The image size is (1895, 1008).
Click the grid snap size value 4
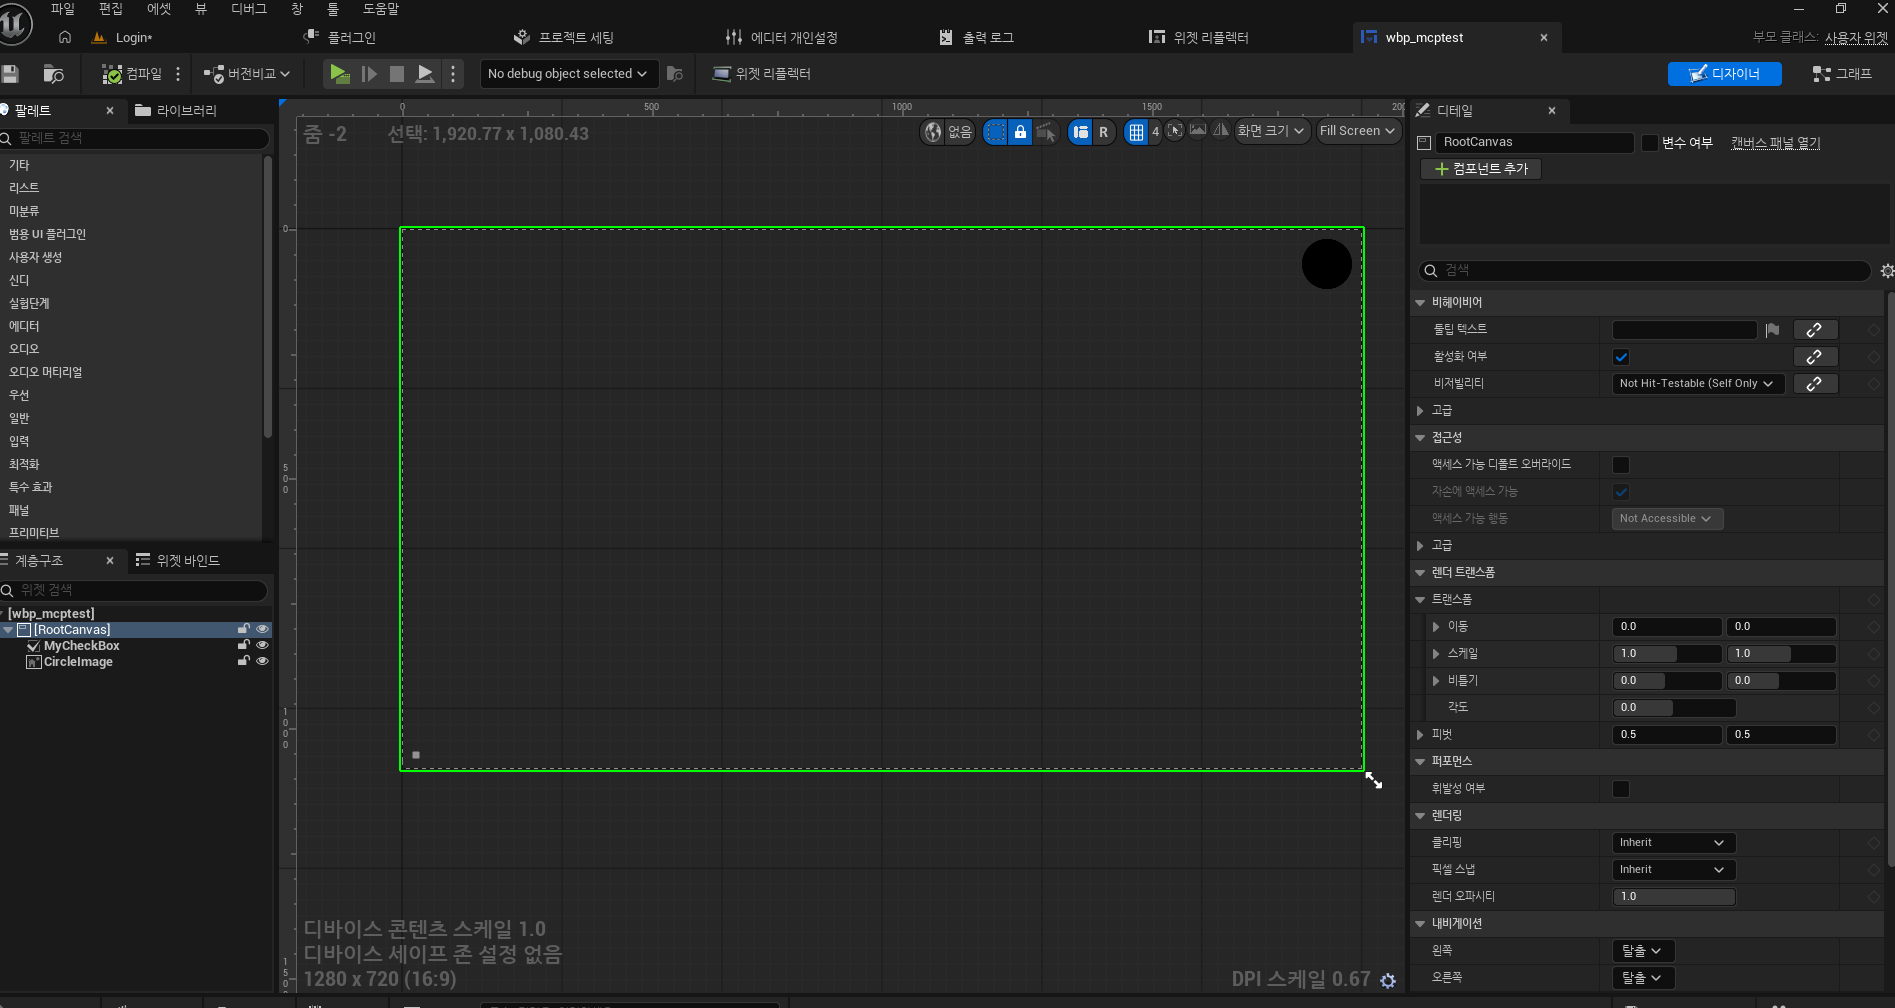coord(1155,131)
